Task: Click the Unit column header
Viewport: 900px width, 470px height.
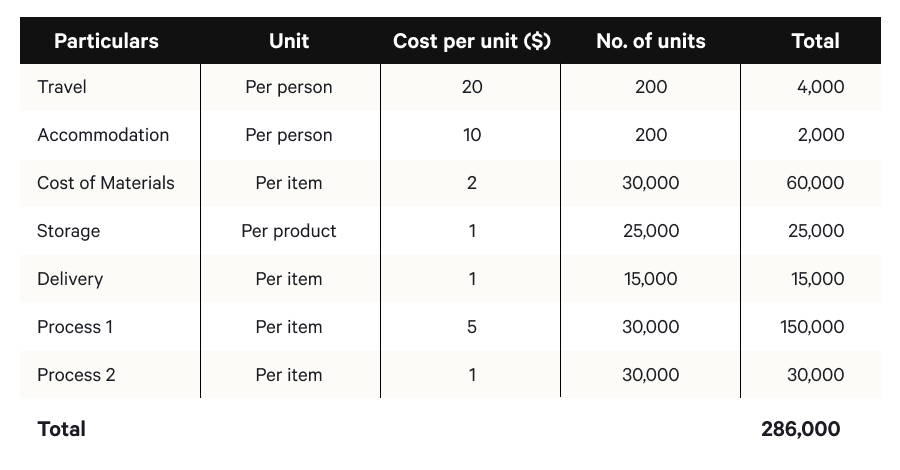Action: click(289, 41)
